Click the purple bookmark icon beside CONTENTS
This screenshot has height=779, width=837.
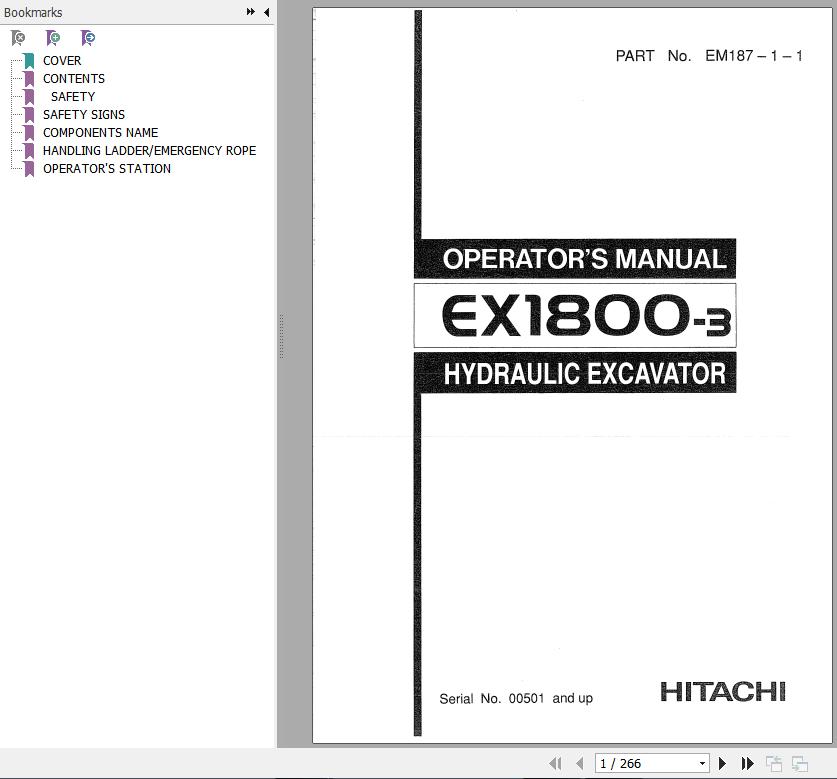point(29,79)
